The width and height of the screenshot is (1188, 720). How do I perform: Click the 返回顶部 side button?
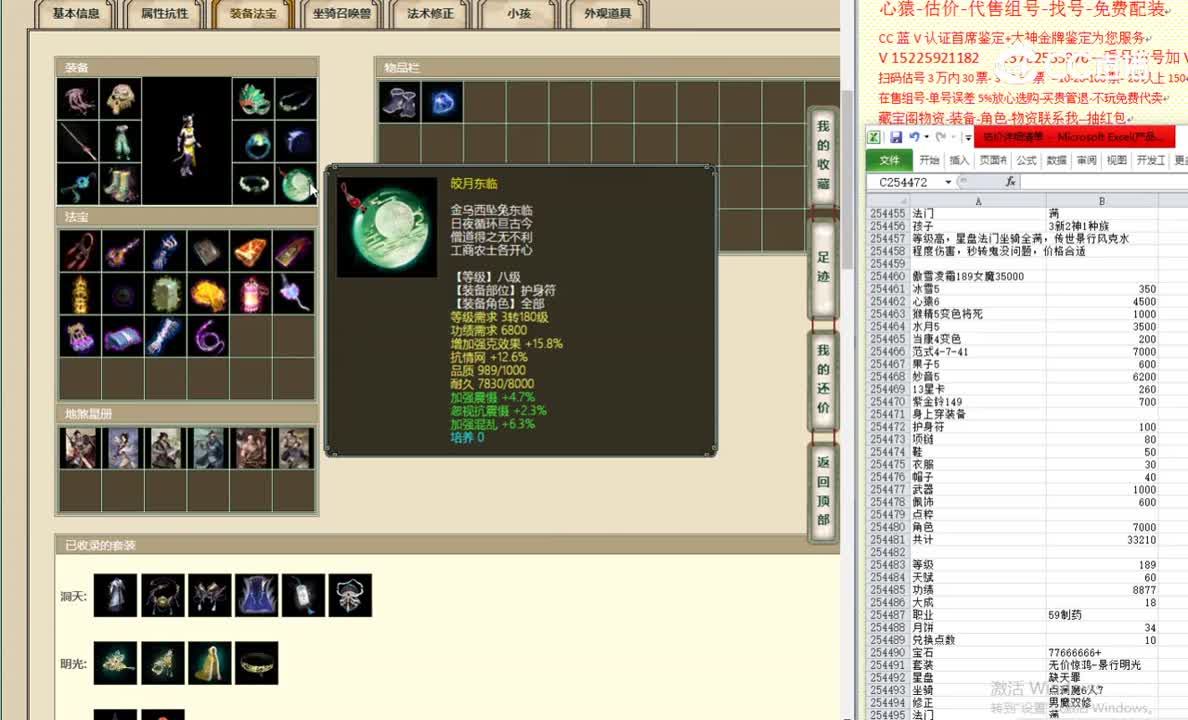(823, 491)
